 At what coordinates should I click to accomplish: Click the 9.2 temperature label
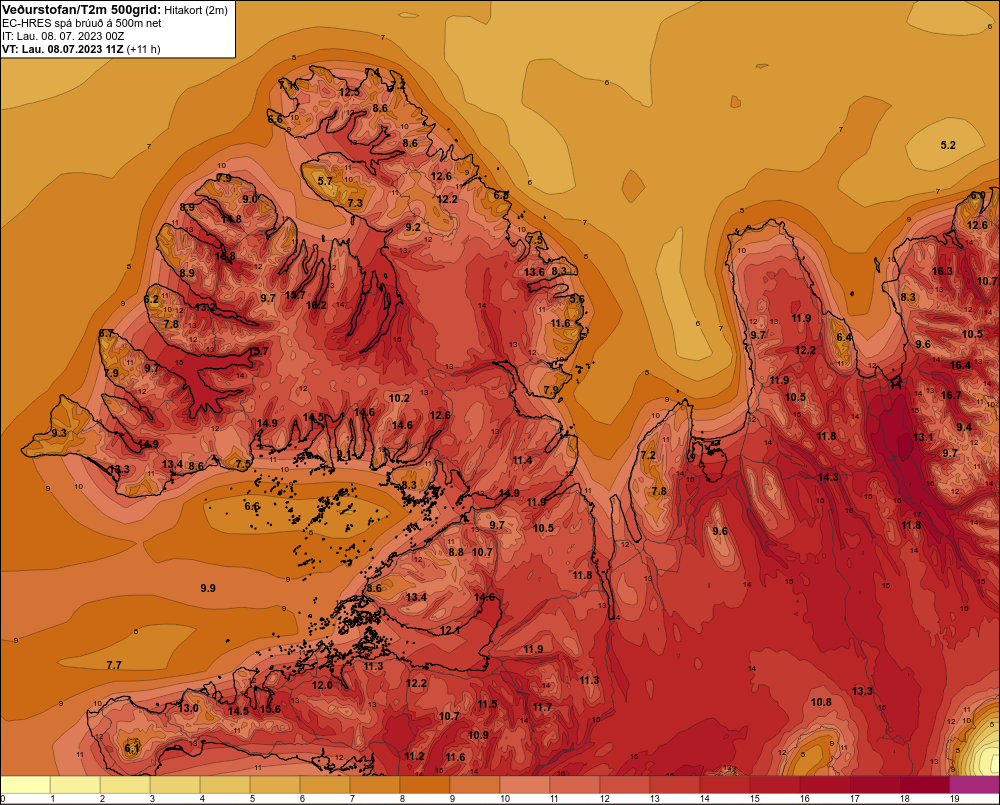(x=413, y=227)
